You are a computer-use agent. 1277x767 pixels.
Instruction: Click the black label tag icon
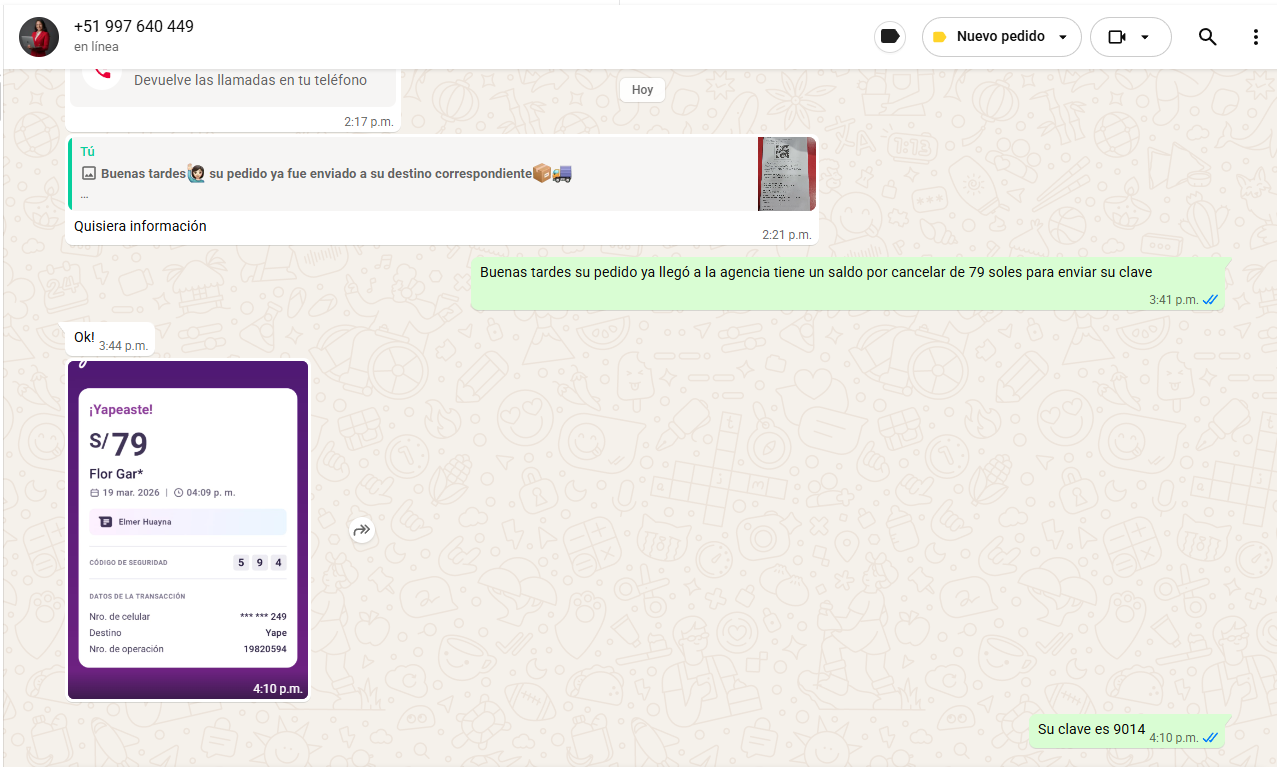tap(889, 37)
